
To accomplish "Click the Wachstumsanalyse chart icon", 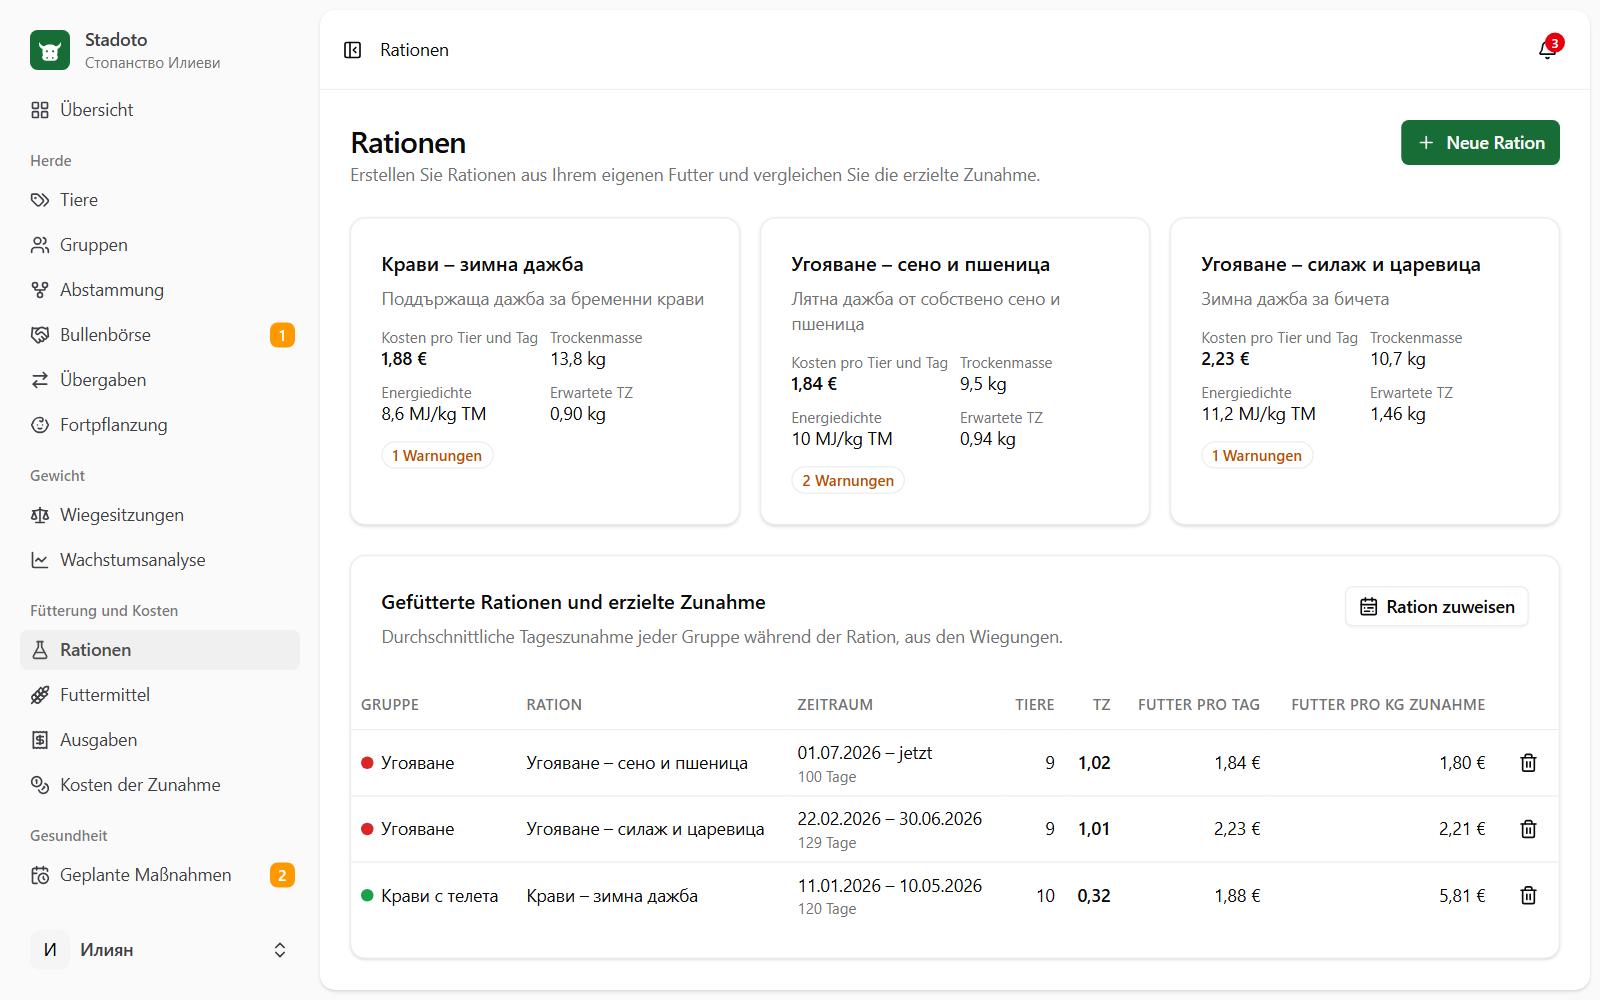I will coord(40,560).
